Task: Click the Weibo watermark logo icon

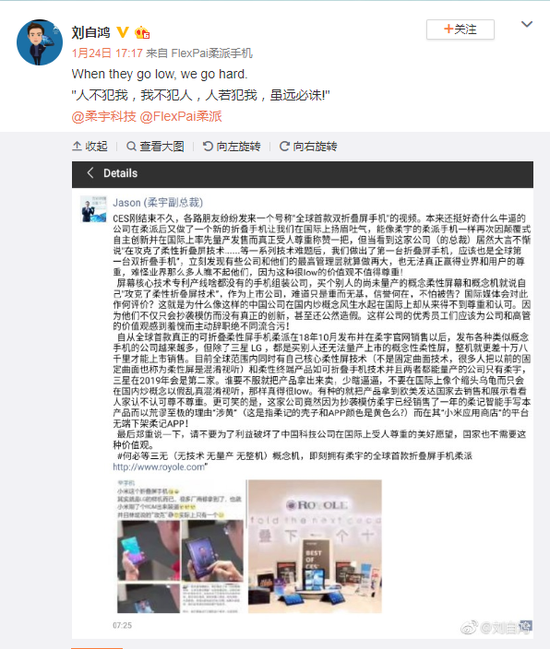Action: pyautogui.click(x=469, y=628)
